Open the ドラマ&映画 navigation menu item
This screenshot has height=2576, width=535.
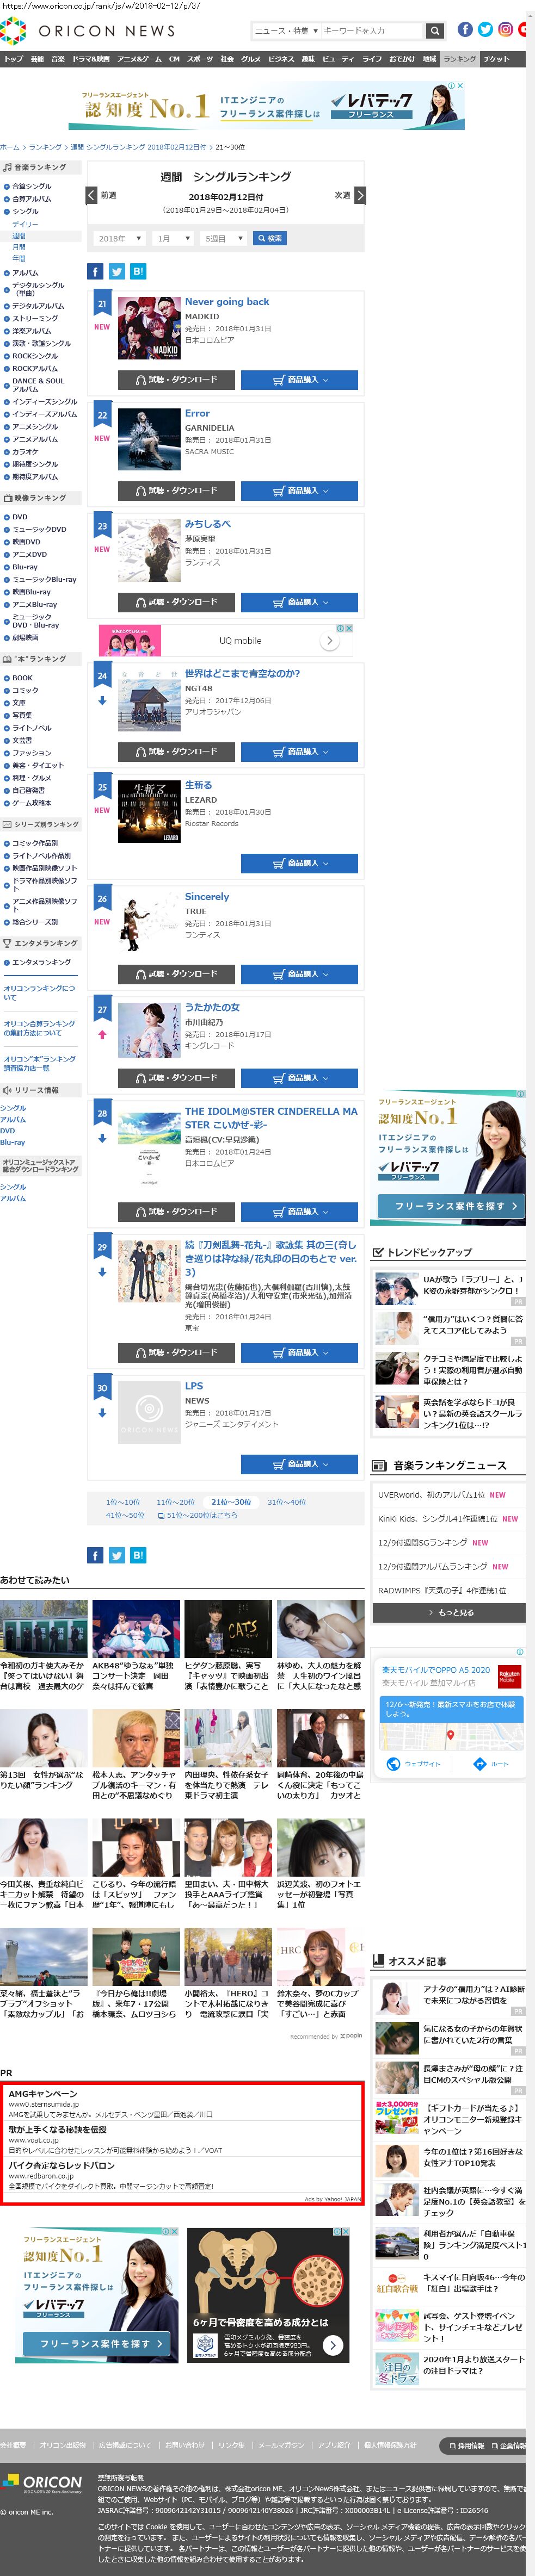[x=92, y=59]
